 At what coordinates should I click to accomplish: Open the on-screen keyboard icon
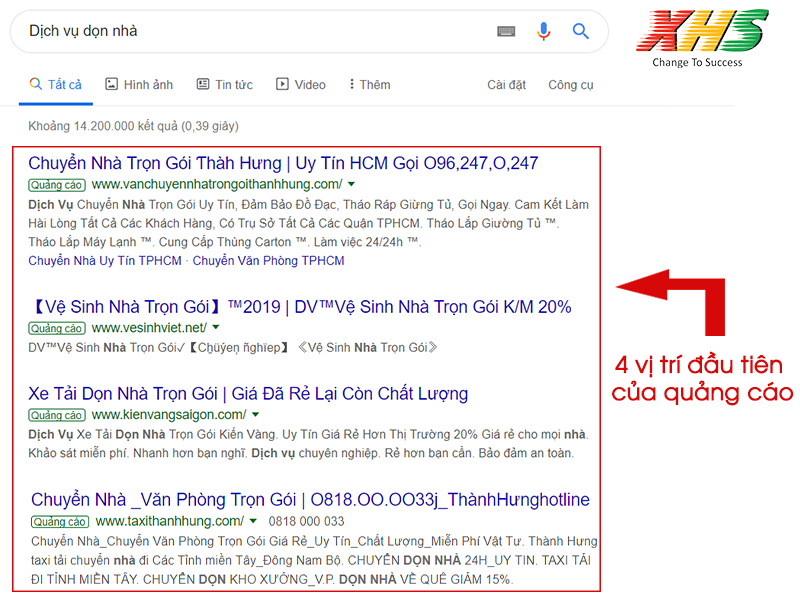[x=506, y=32]
